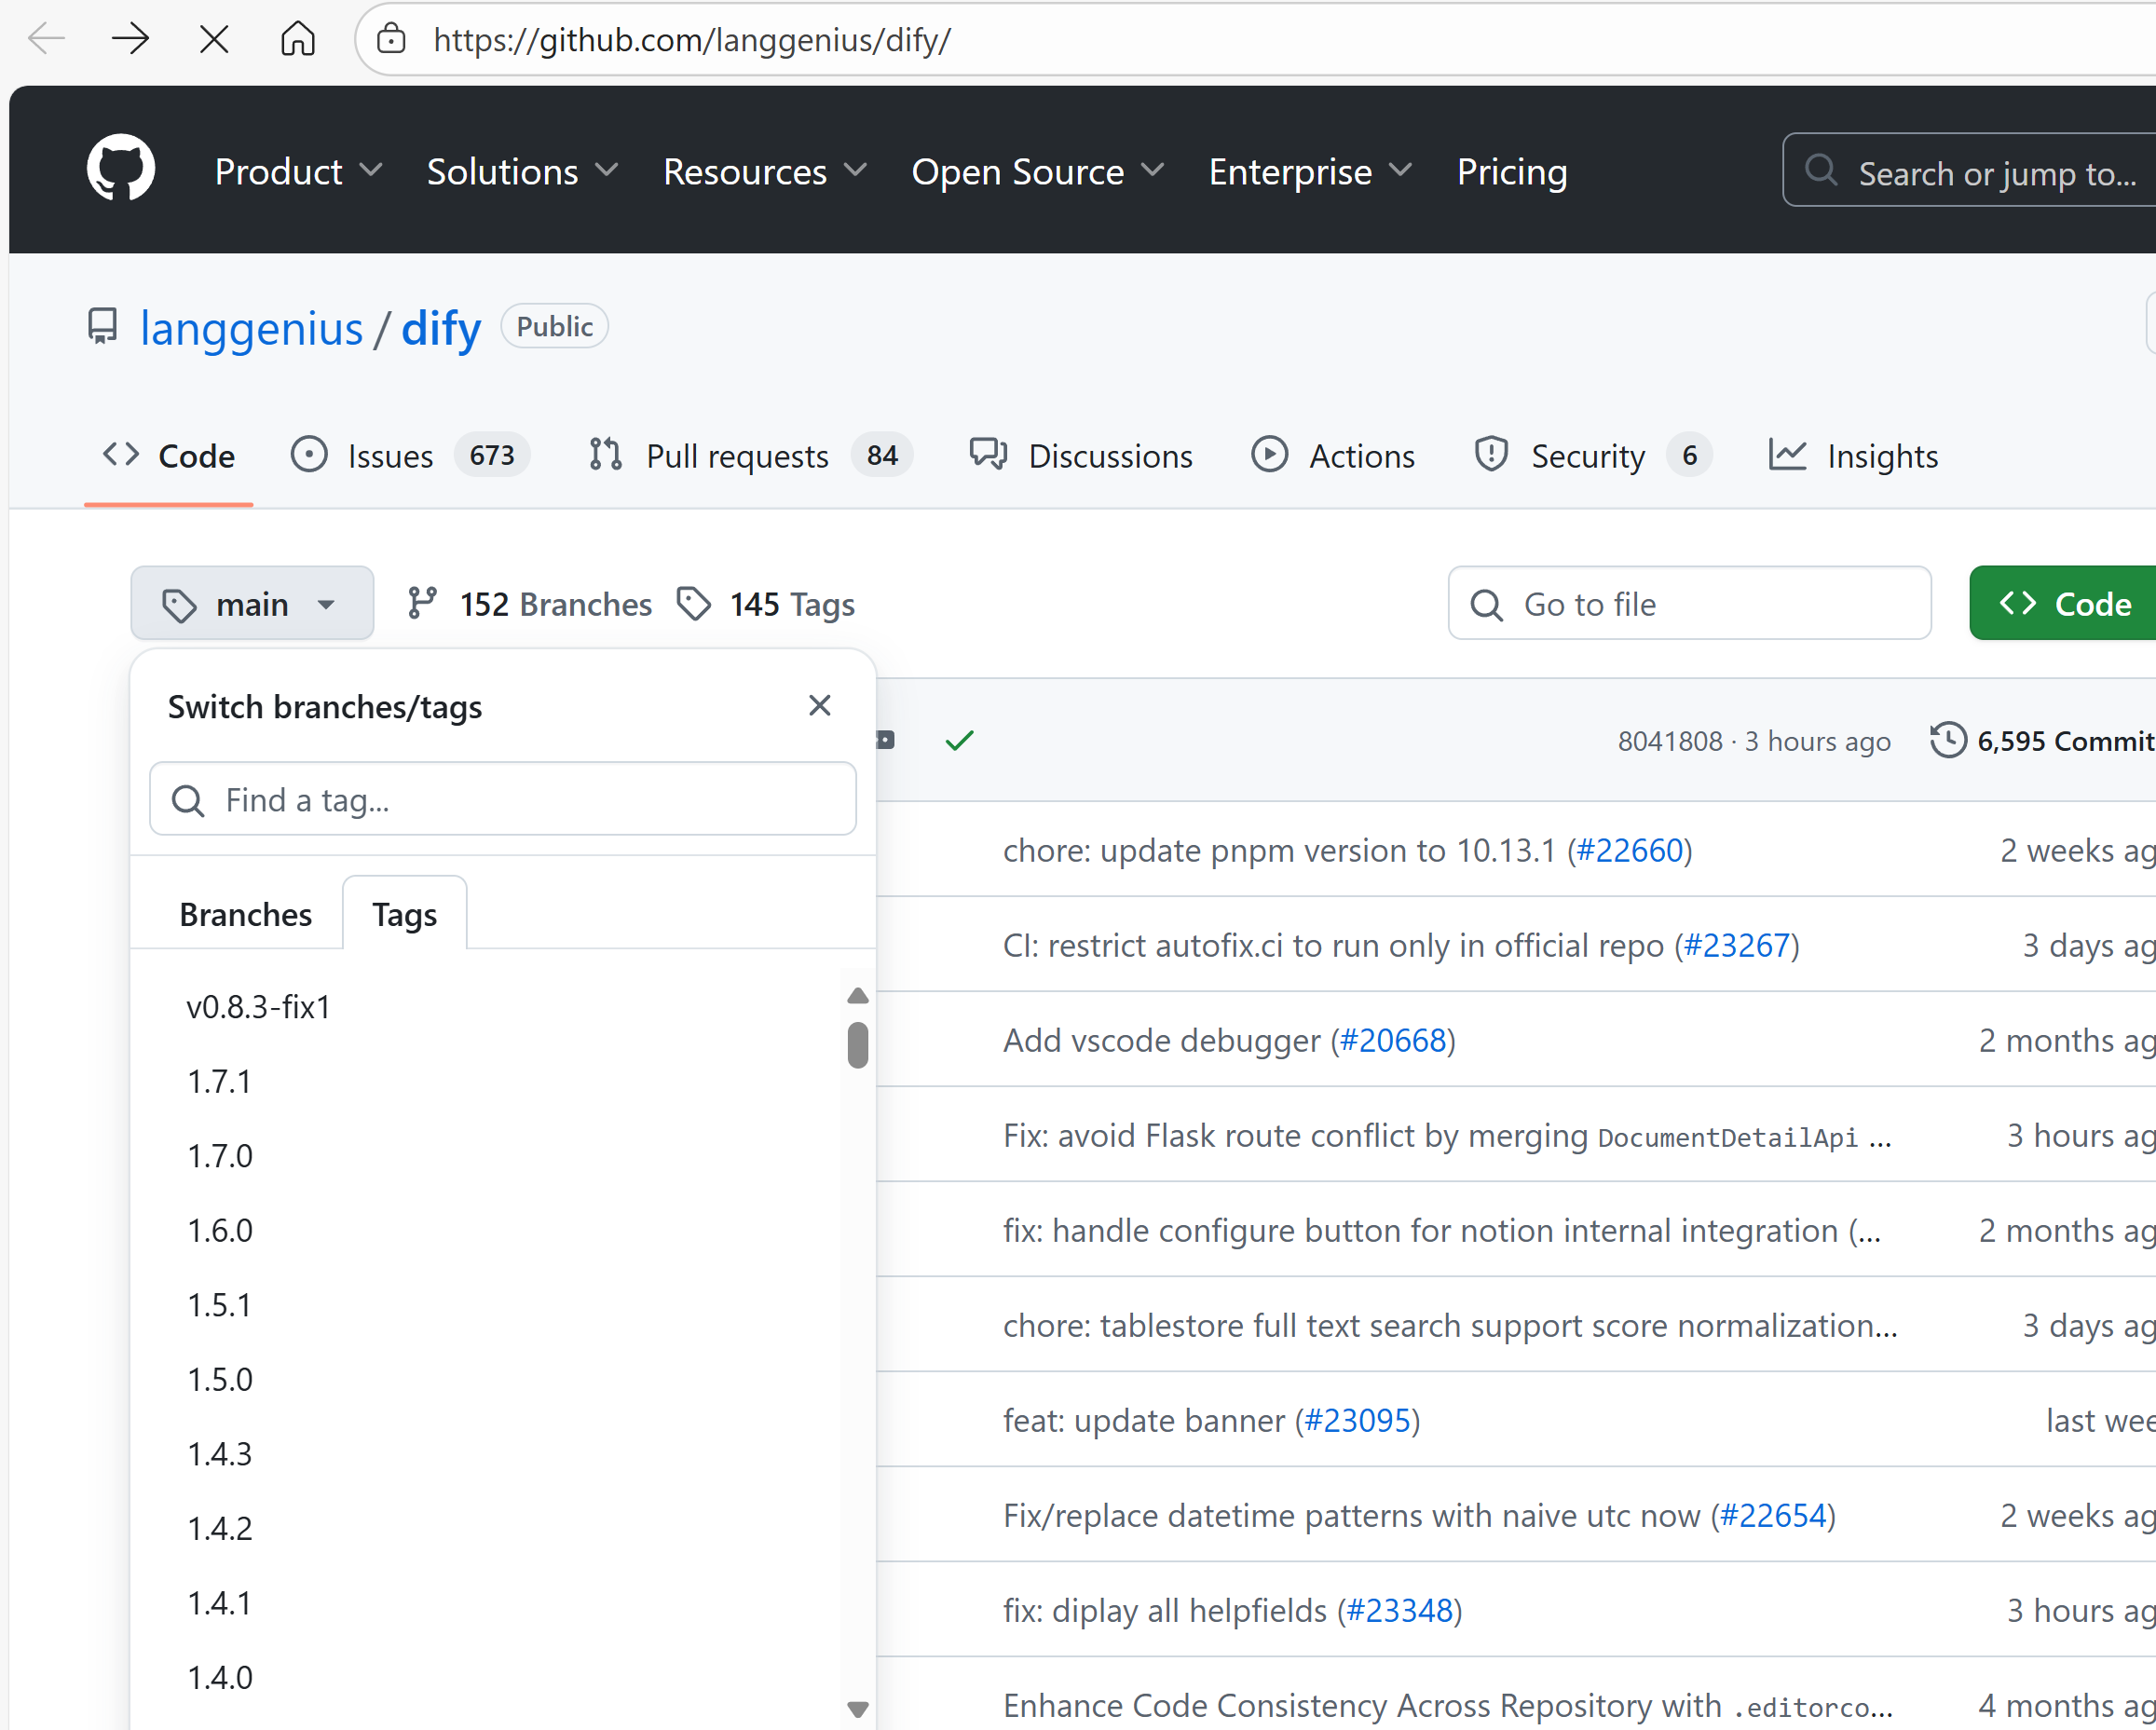Screen dimensions: 2156x1730
Task: Select the Tags tab in popup
Action: 405,914
